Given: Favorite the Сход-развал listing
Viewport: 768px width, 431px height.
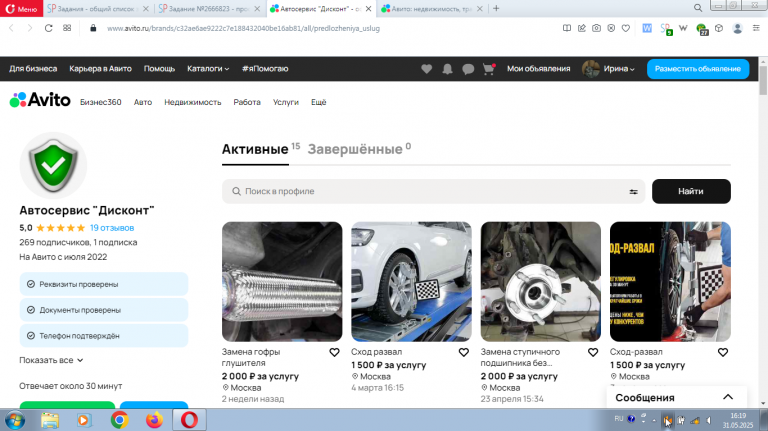Looking at the screenshot, I should (722, 353).
